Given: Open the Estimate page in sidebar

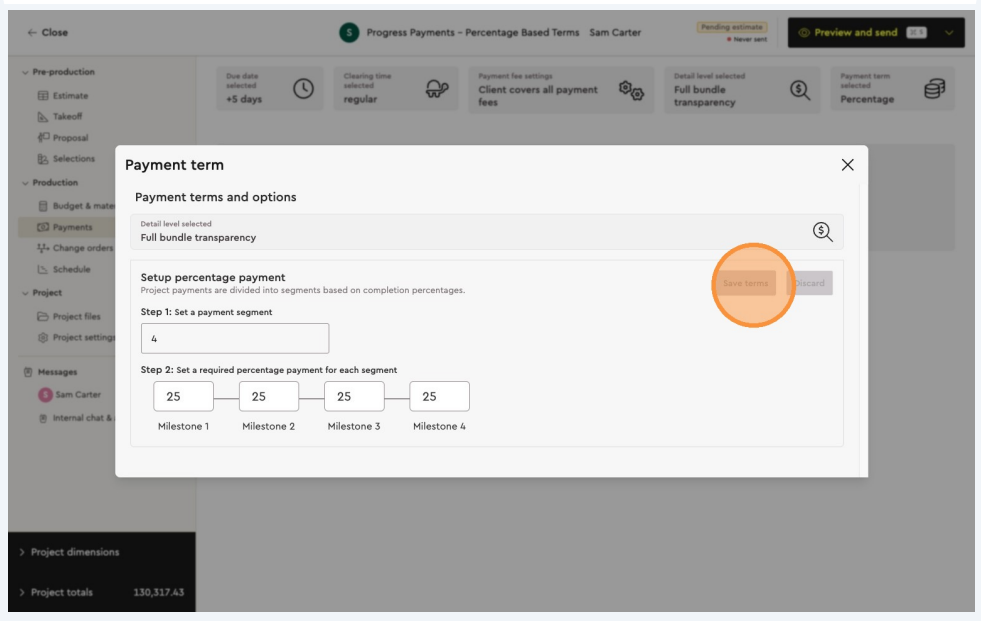Looking at the screenshot, I should [70, 96].
